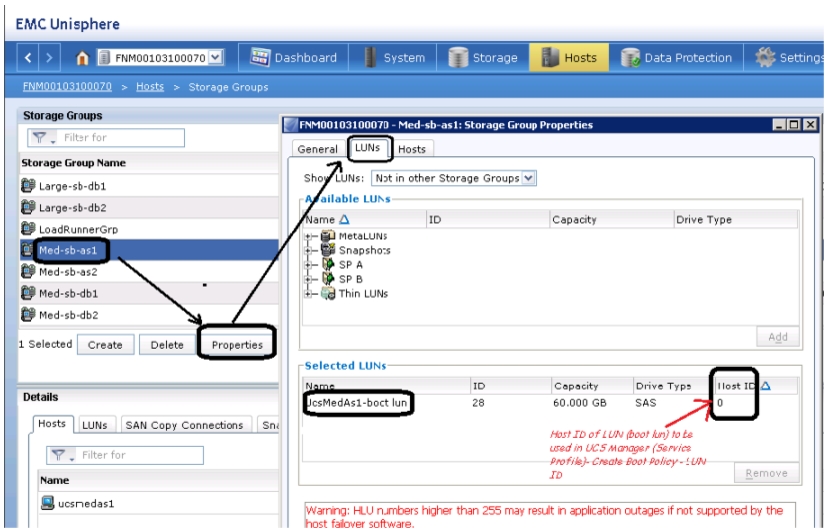Select the Large-sb-db2 storage group icon
The height and width of the screenshot is (531, 825).
[x=28, y=207]
